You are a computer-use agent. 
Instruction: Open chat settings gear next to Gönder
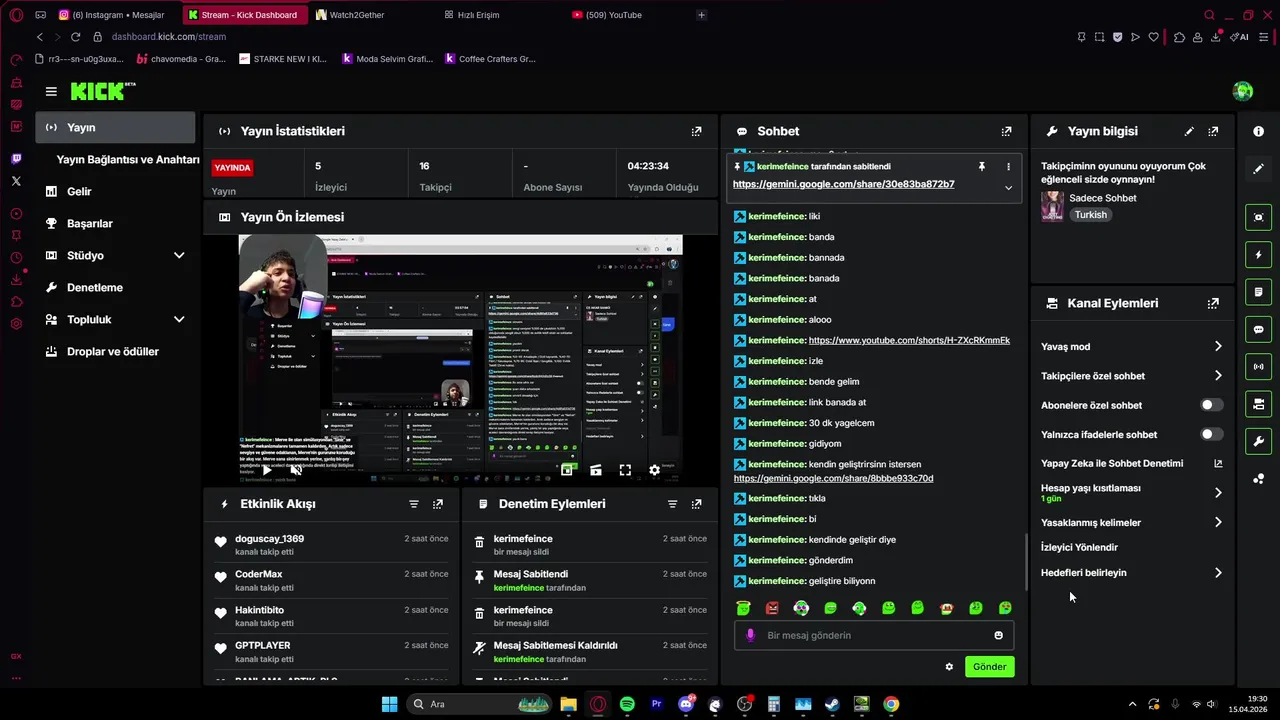click(949, 667)
